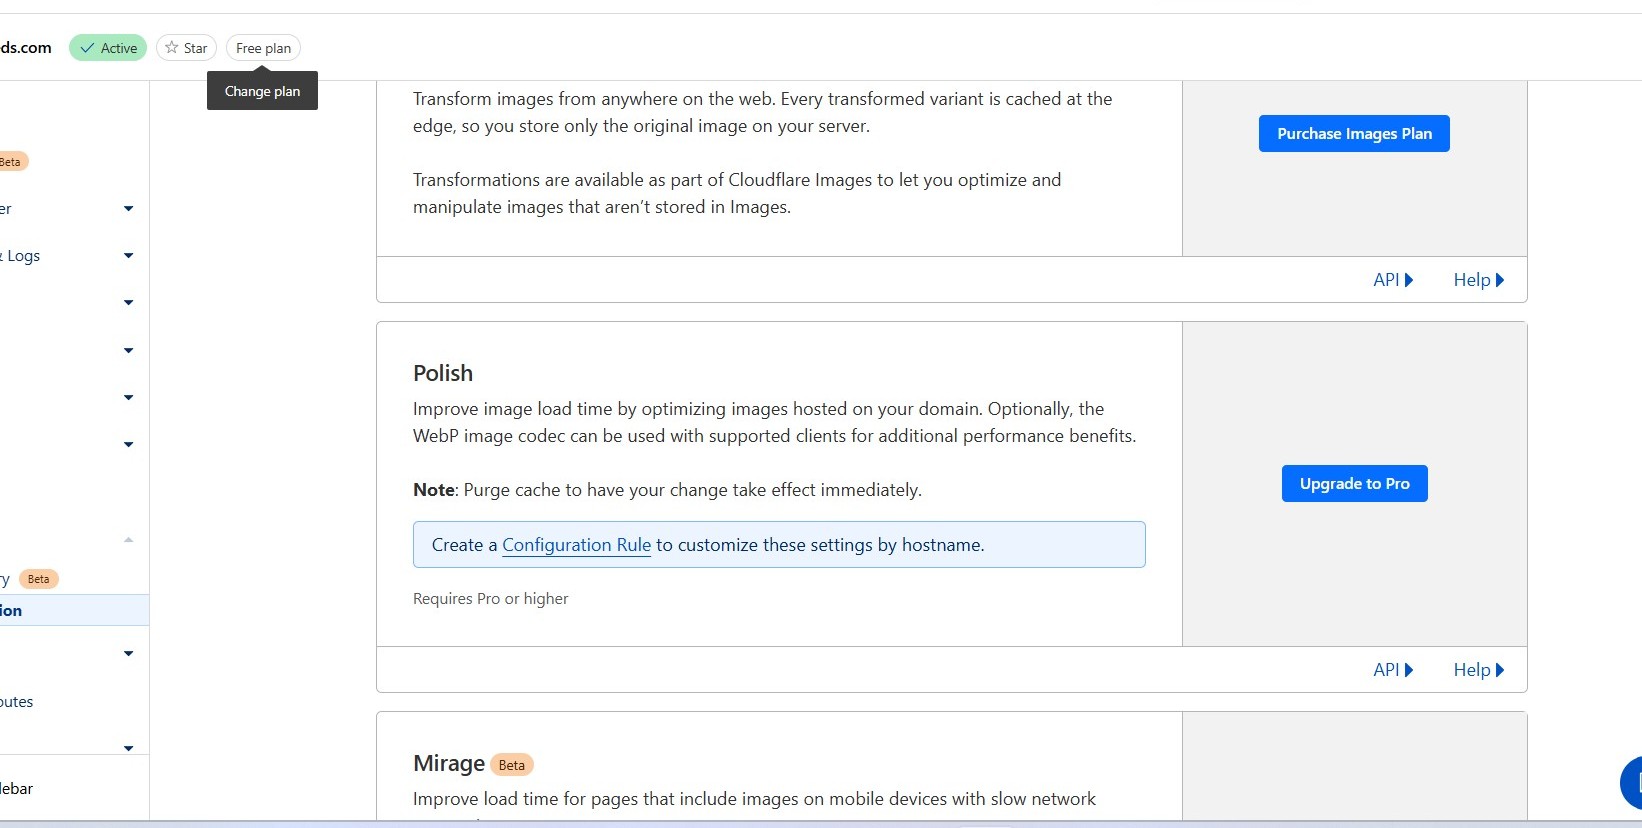This screenshot has height=828, width=1642.
Task: Click the domain name ending in "ds.com"
Action: tap(26, 48)
